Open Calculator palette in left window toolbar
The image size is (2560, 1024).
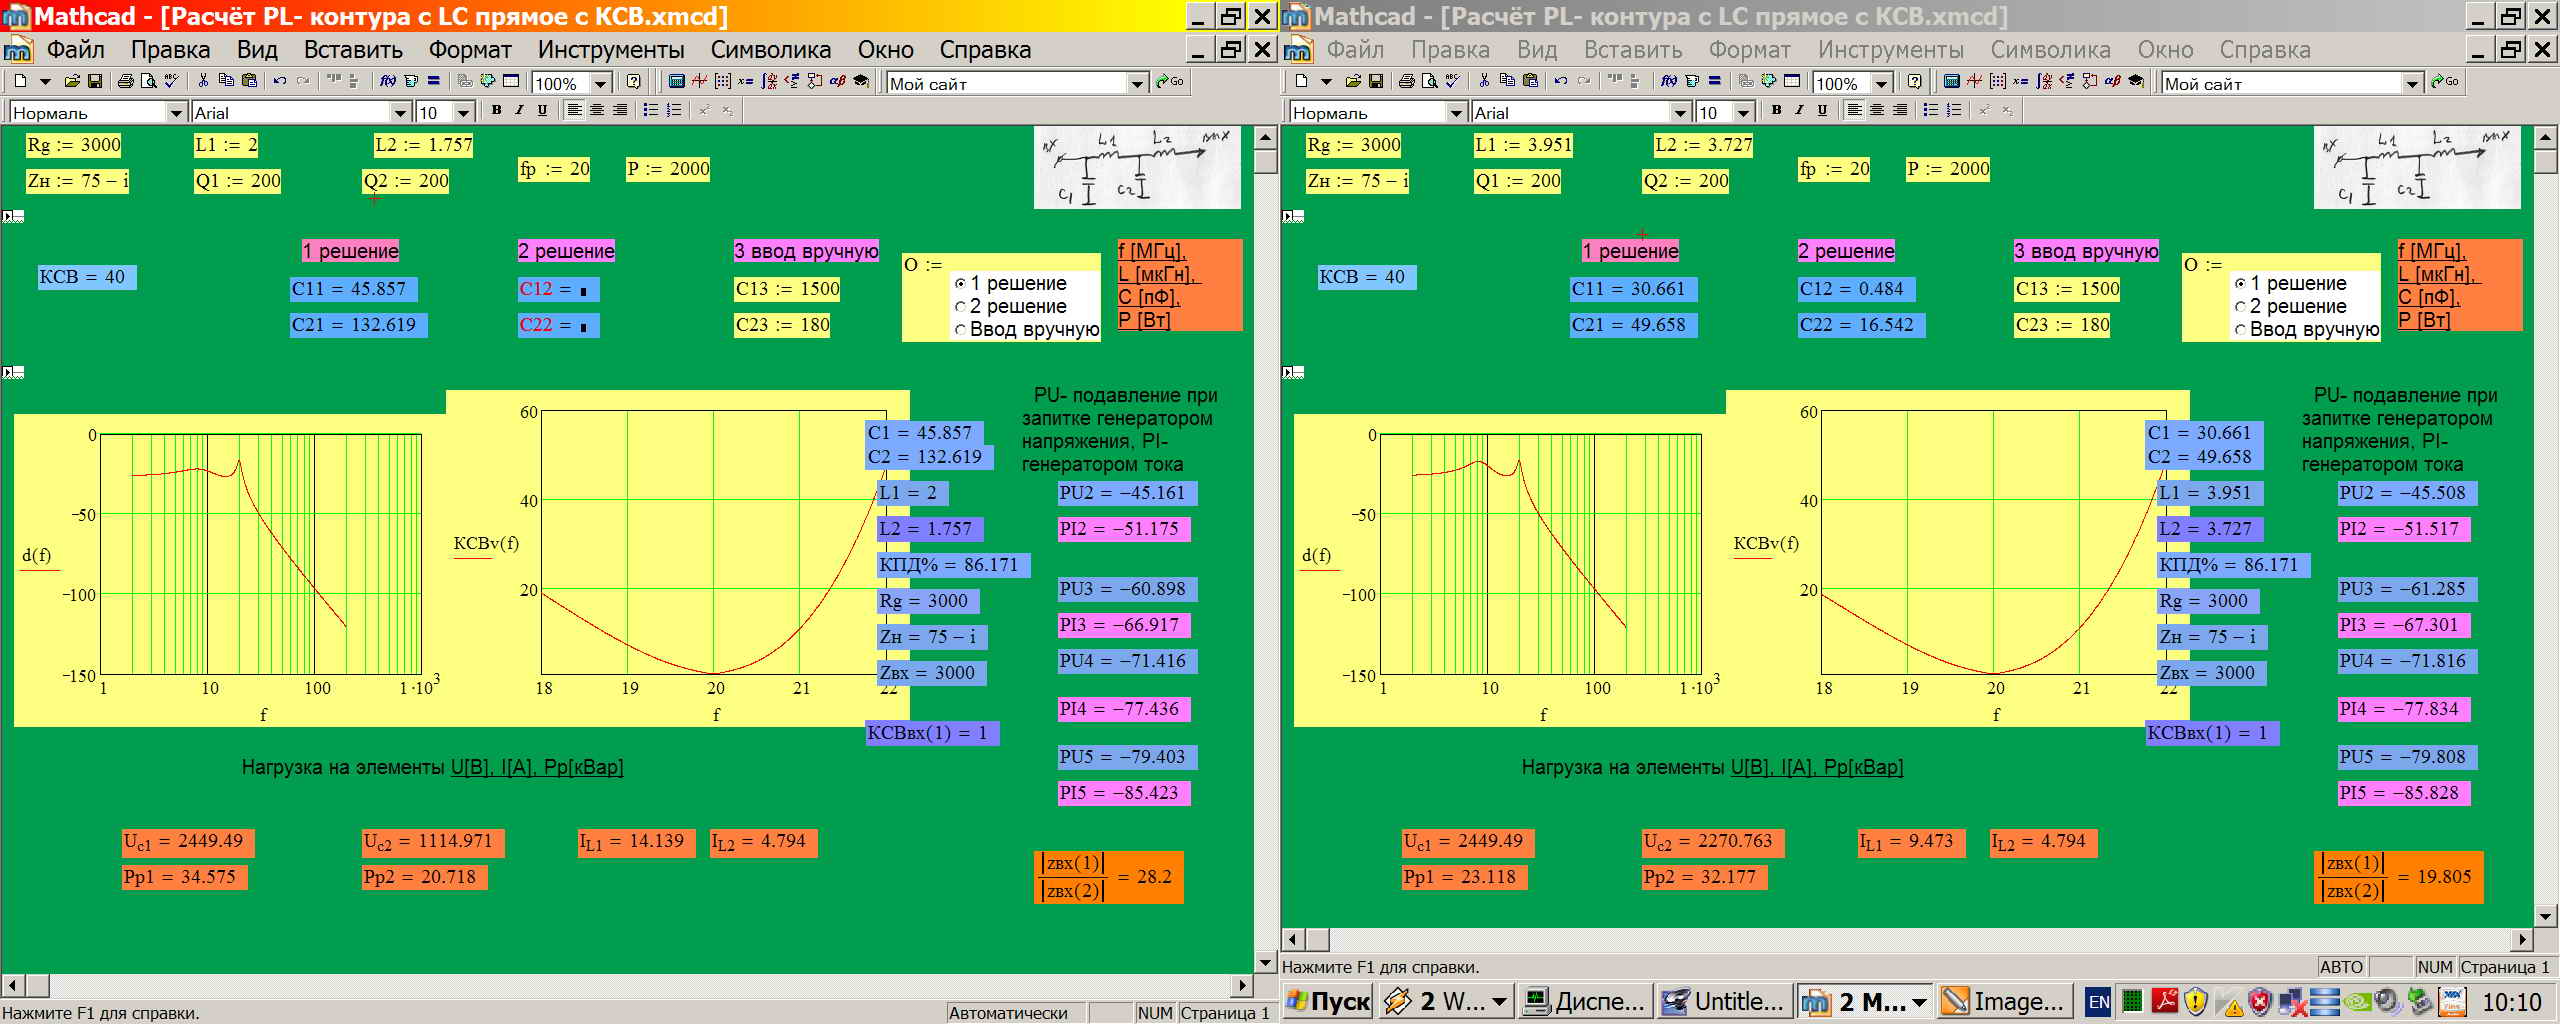click(676, 81)
